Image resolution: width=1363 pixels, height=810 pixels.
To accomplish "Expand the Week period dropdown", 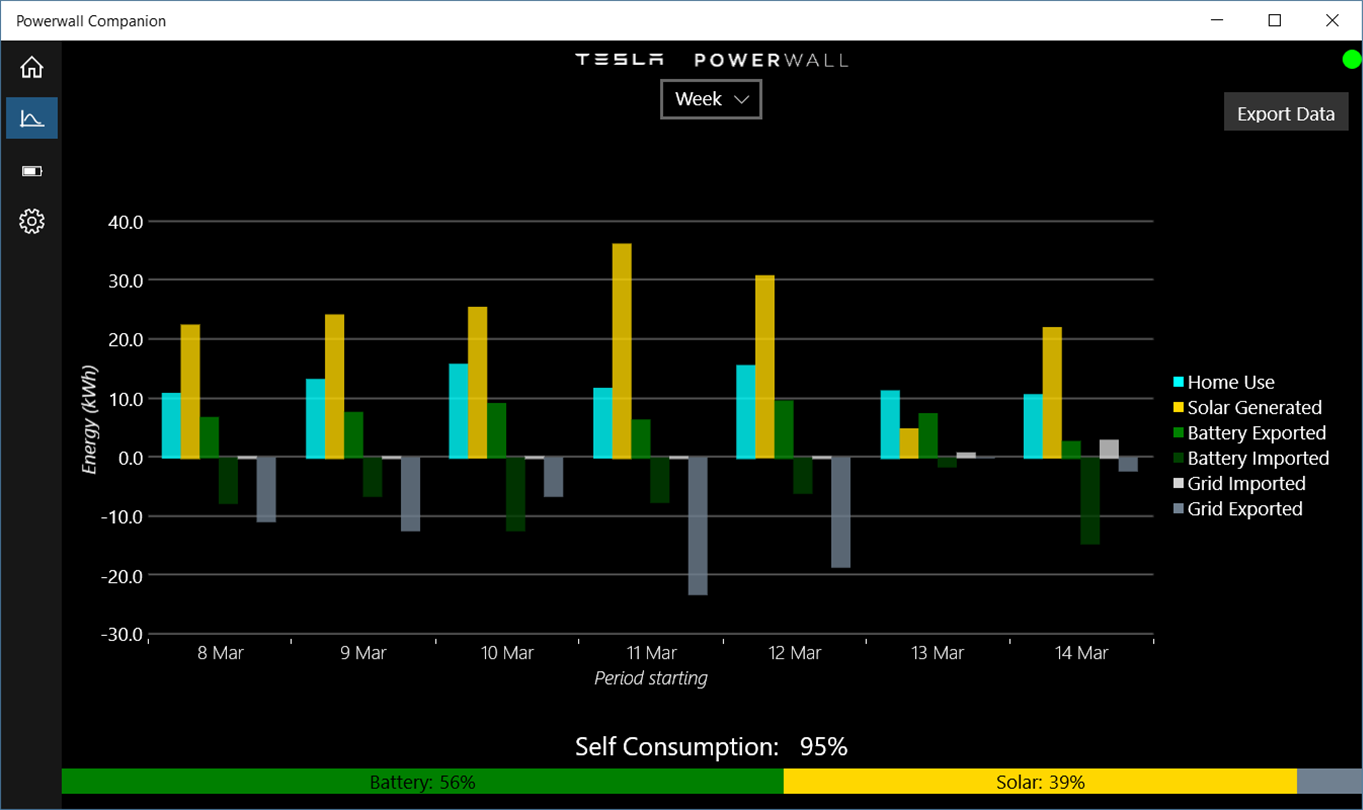I will tap(711, 99).
